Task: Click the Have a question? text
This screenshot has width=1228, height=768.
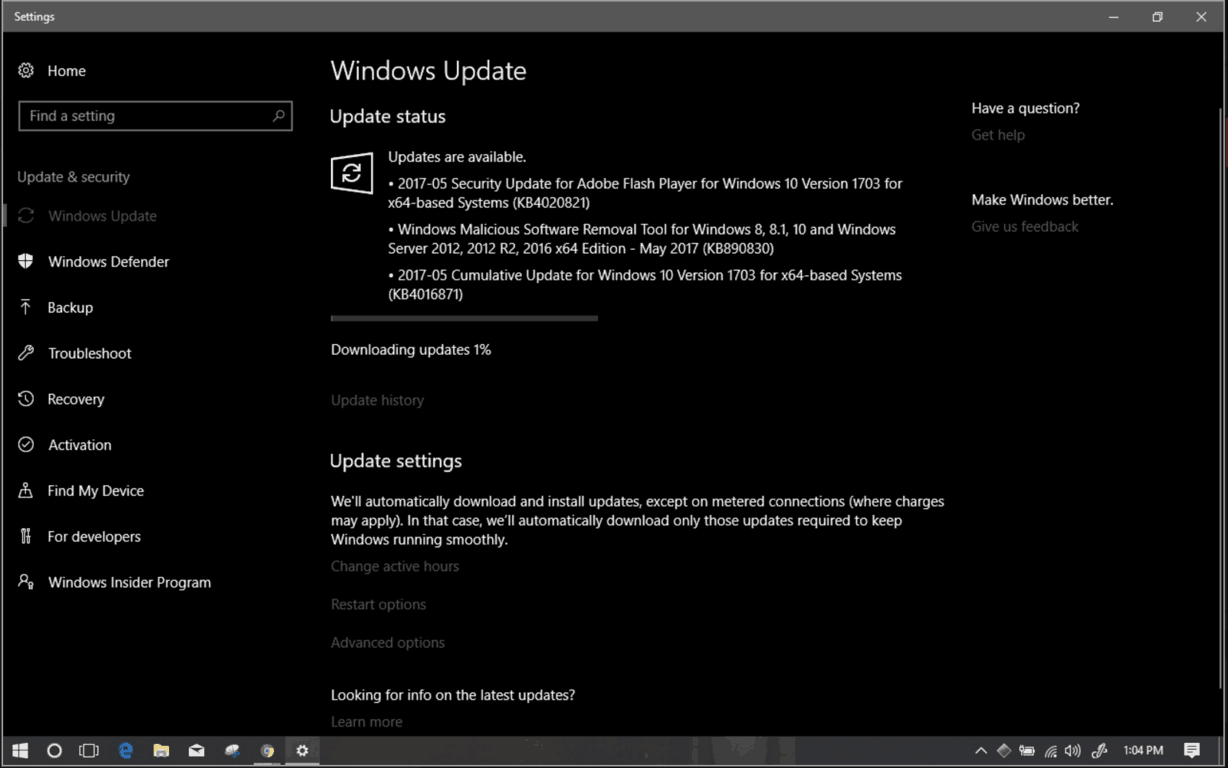Action: coord(1025,108)
